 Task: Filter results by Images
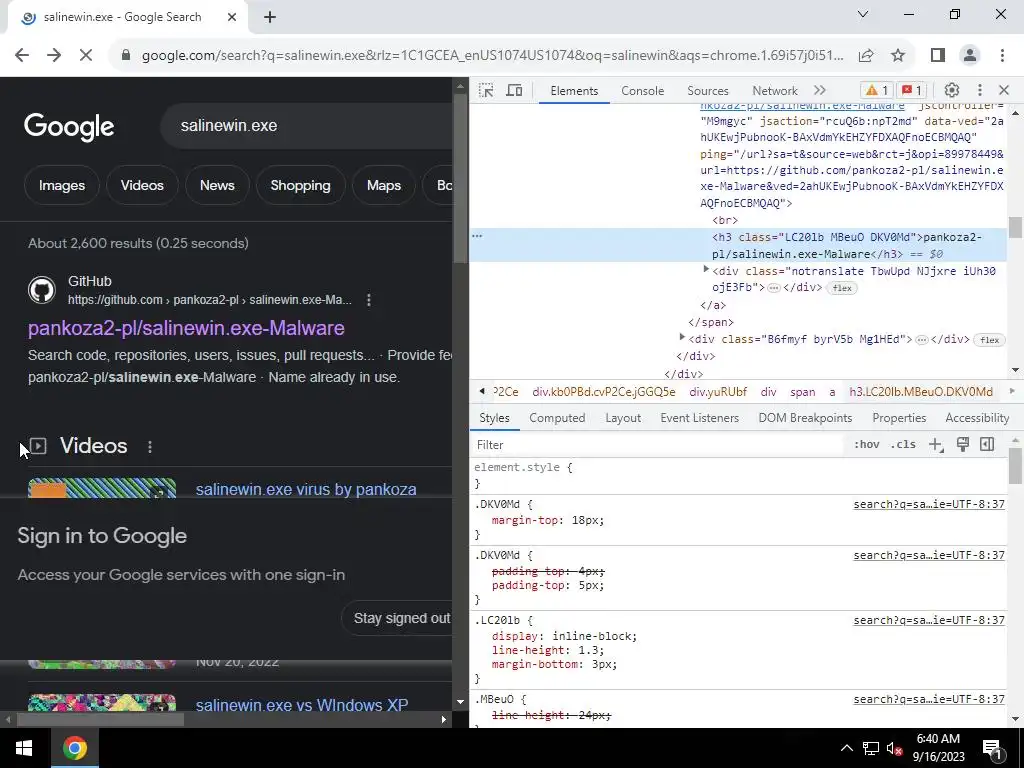coord(62,185)
